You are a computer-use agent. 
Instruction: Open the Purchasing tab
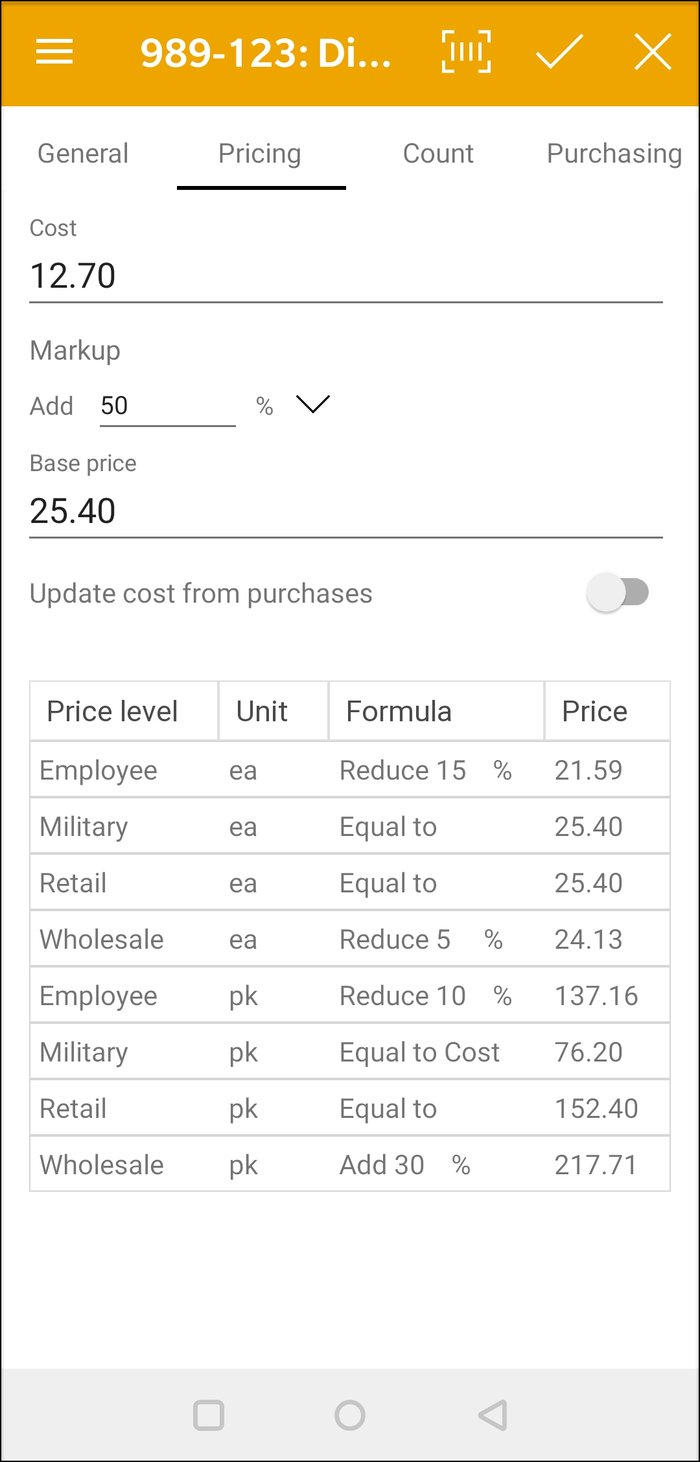pyautogui.click(x=614, y=153)
